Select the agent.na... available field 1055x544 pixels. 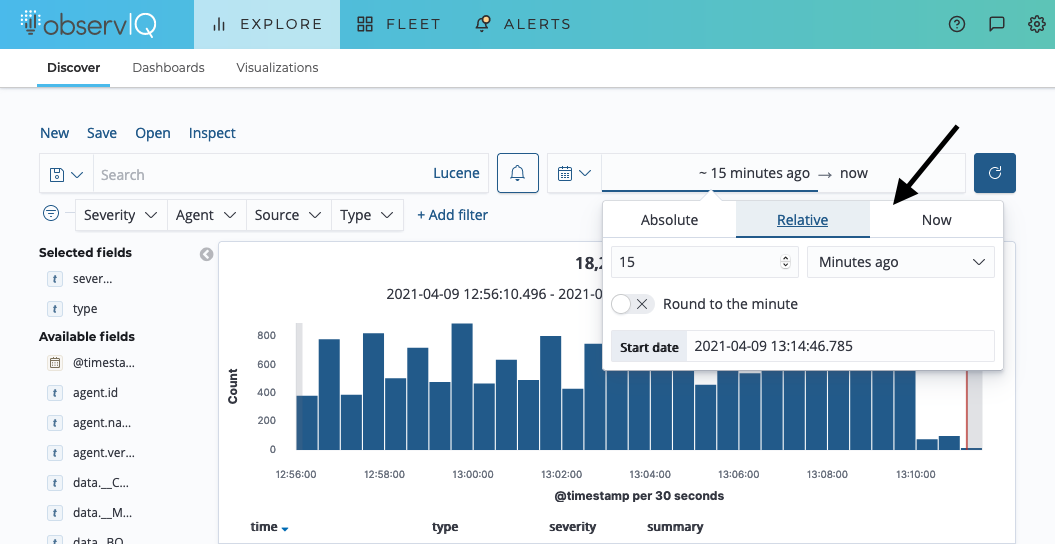tap(102, 423)
